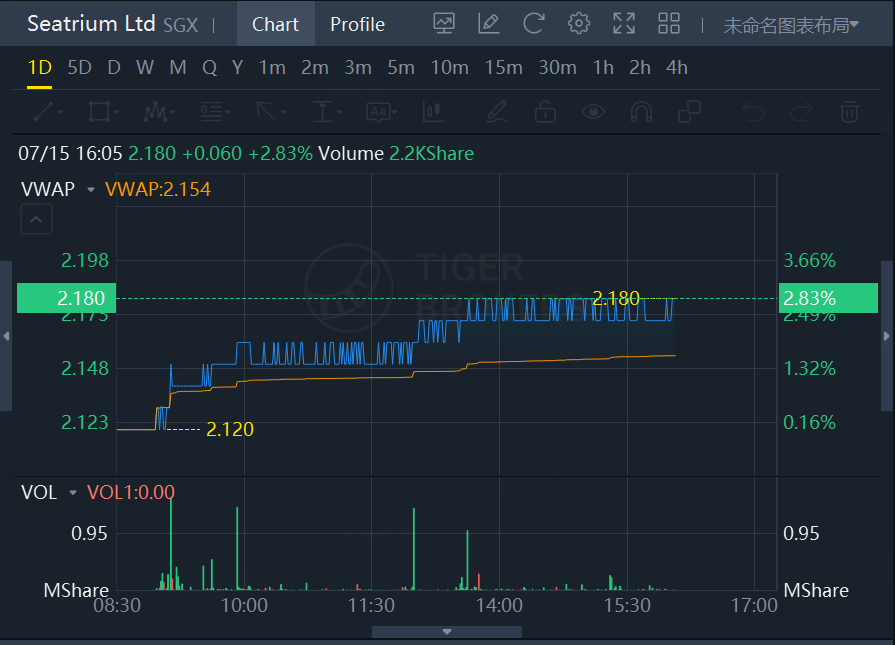Expand the right side panel handle
The height and width of the screenshot is (645, 895).
(887, 336)
